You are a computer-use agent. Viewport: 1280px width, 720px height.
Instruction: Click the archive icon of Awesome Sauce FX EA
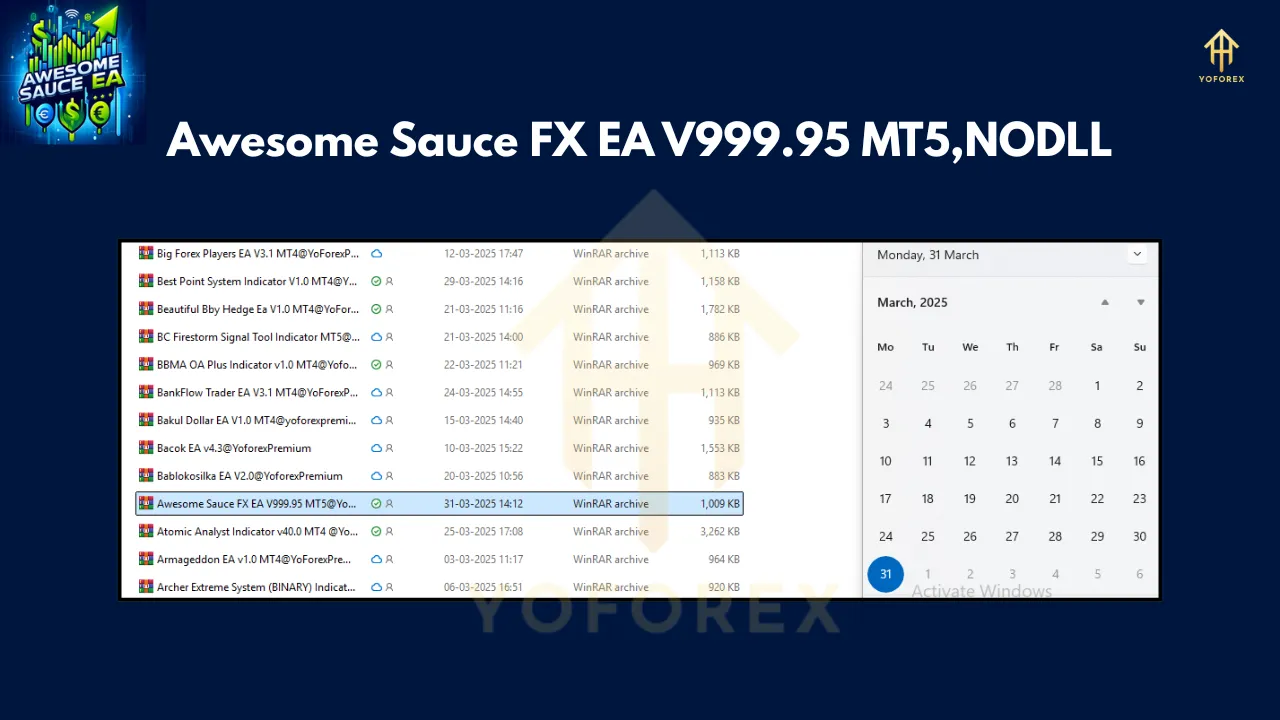145,504
